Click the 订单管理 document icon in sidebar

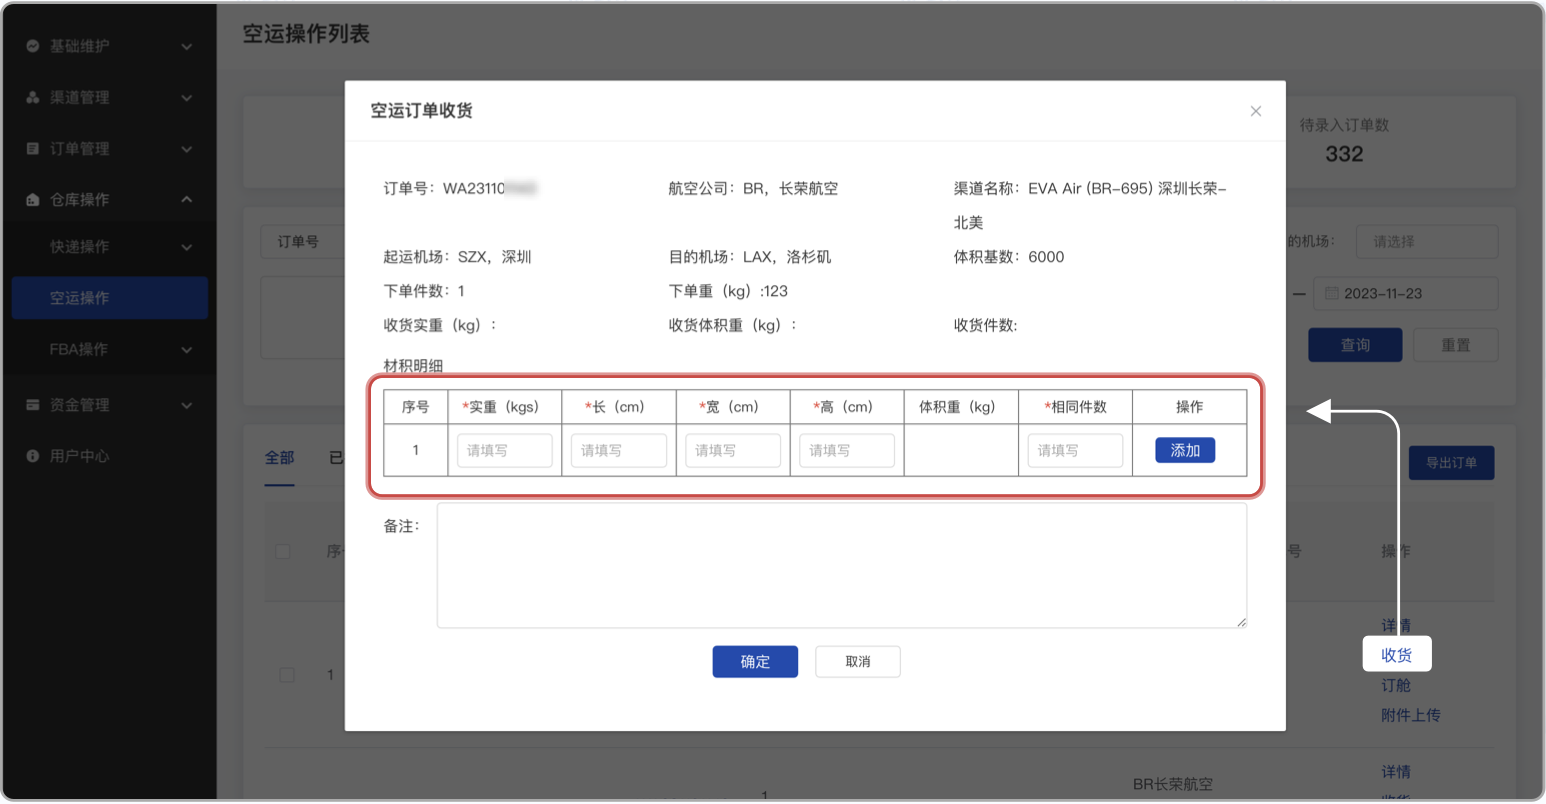pos(34,148)
